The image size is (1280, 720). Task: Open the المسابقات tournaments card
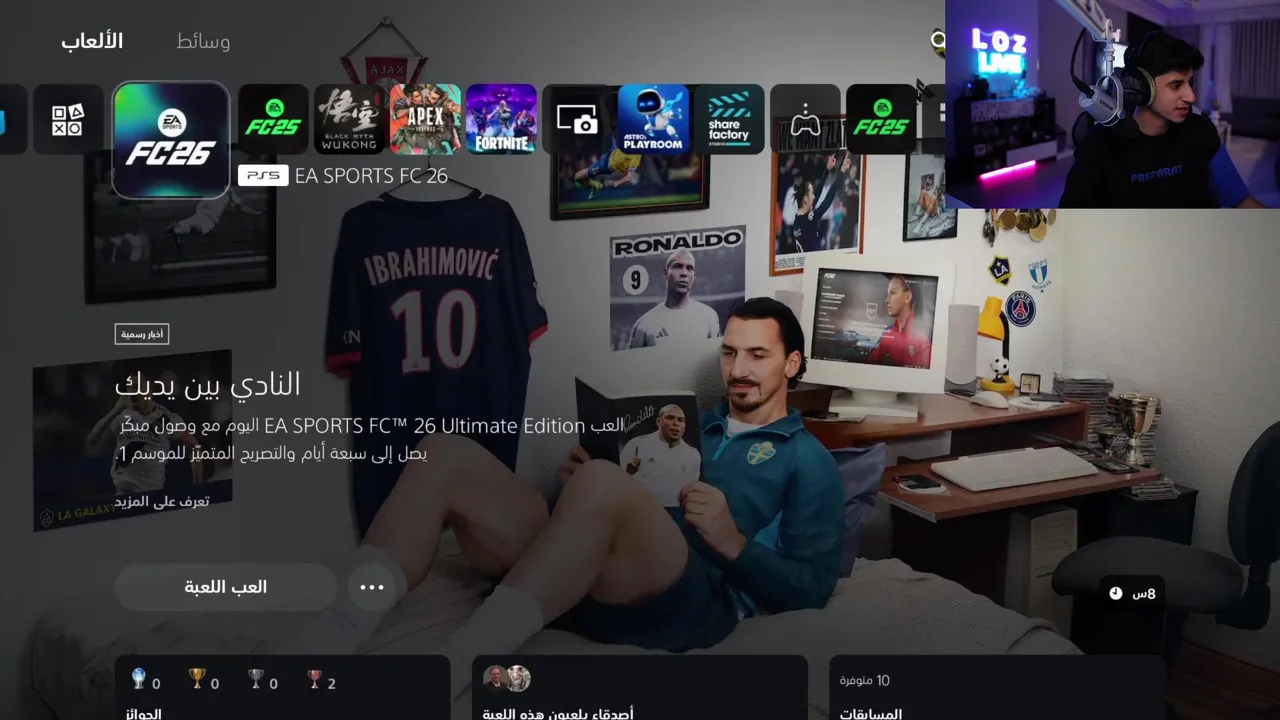click(998, 688)
